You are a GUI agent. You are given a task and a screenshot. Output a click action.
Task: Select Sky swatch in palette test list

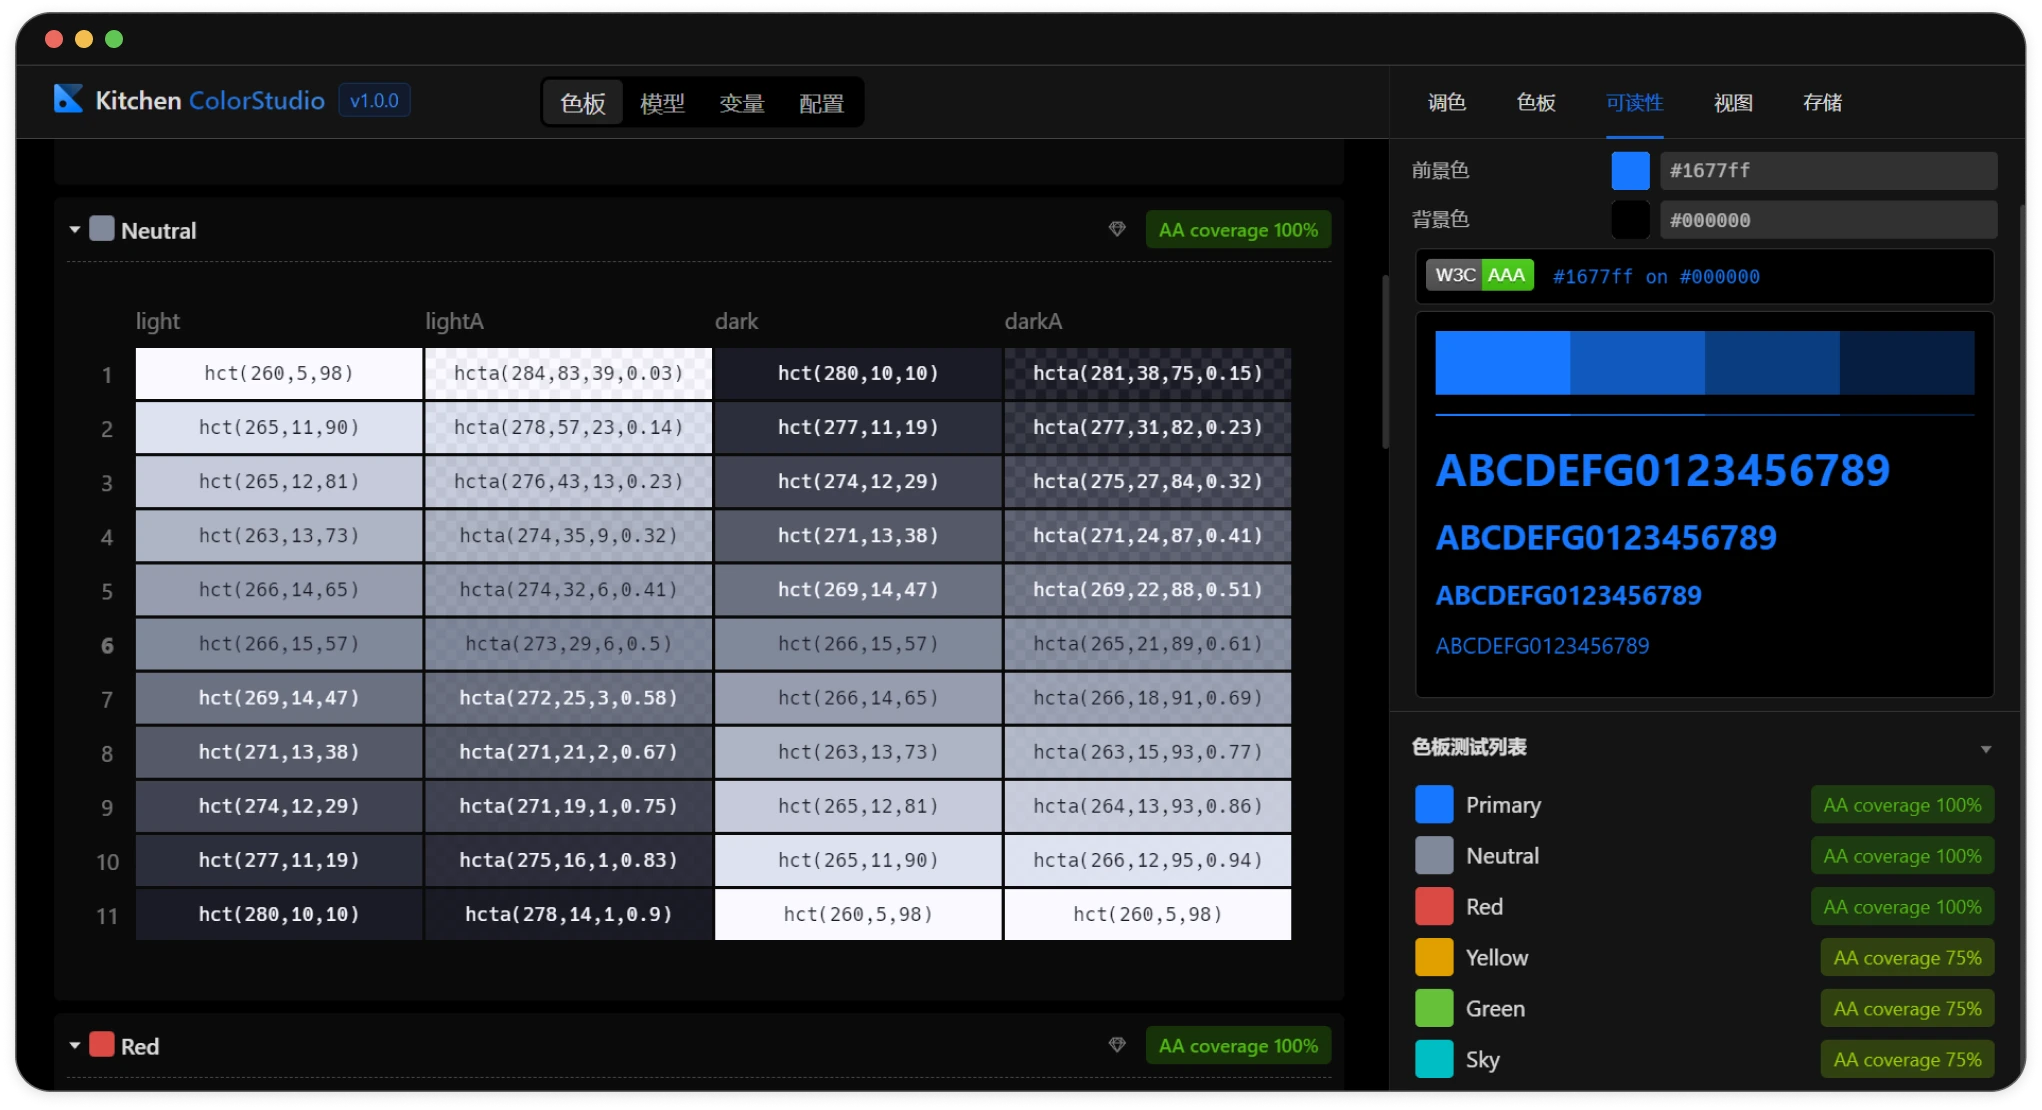[x=1434, y=1059]
